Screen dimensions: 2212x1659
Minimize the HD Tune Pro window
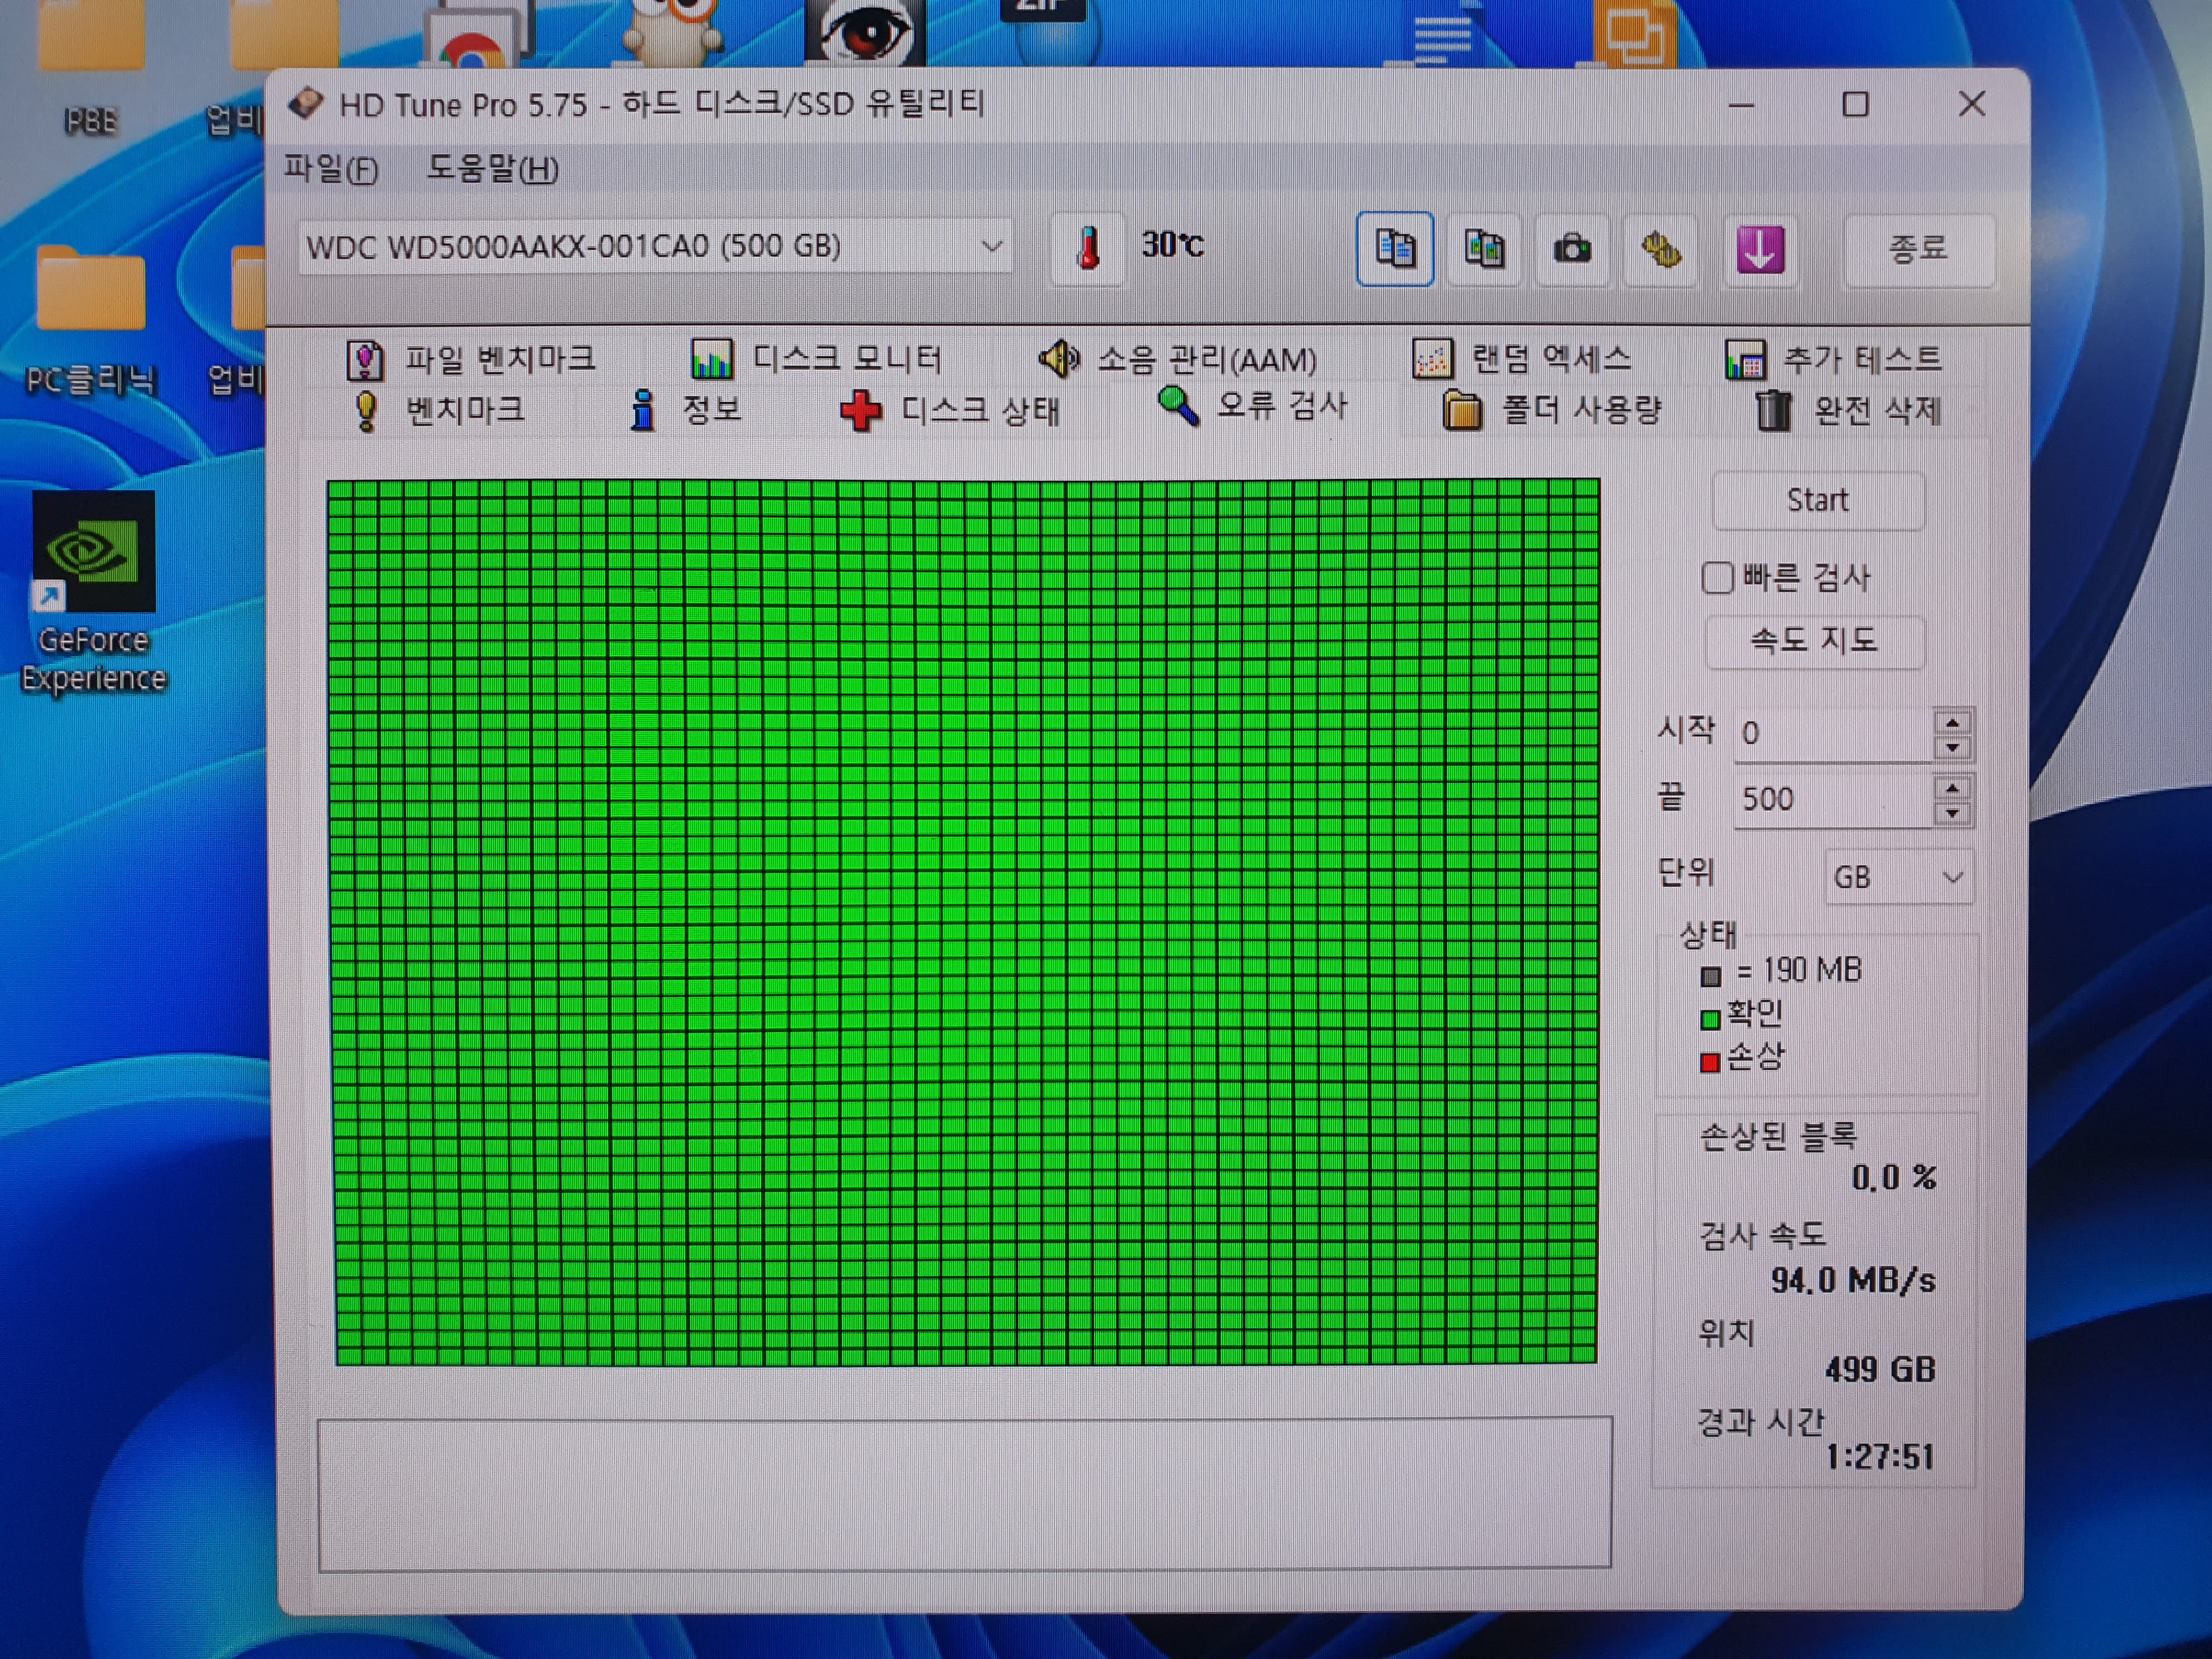tap(1741, 105)
